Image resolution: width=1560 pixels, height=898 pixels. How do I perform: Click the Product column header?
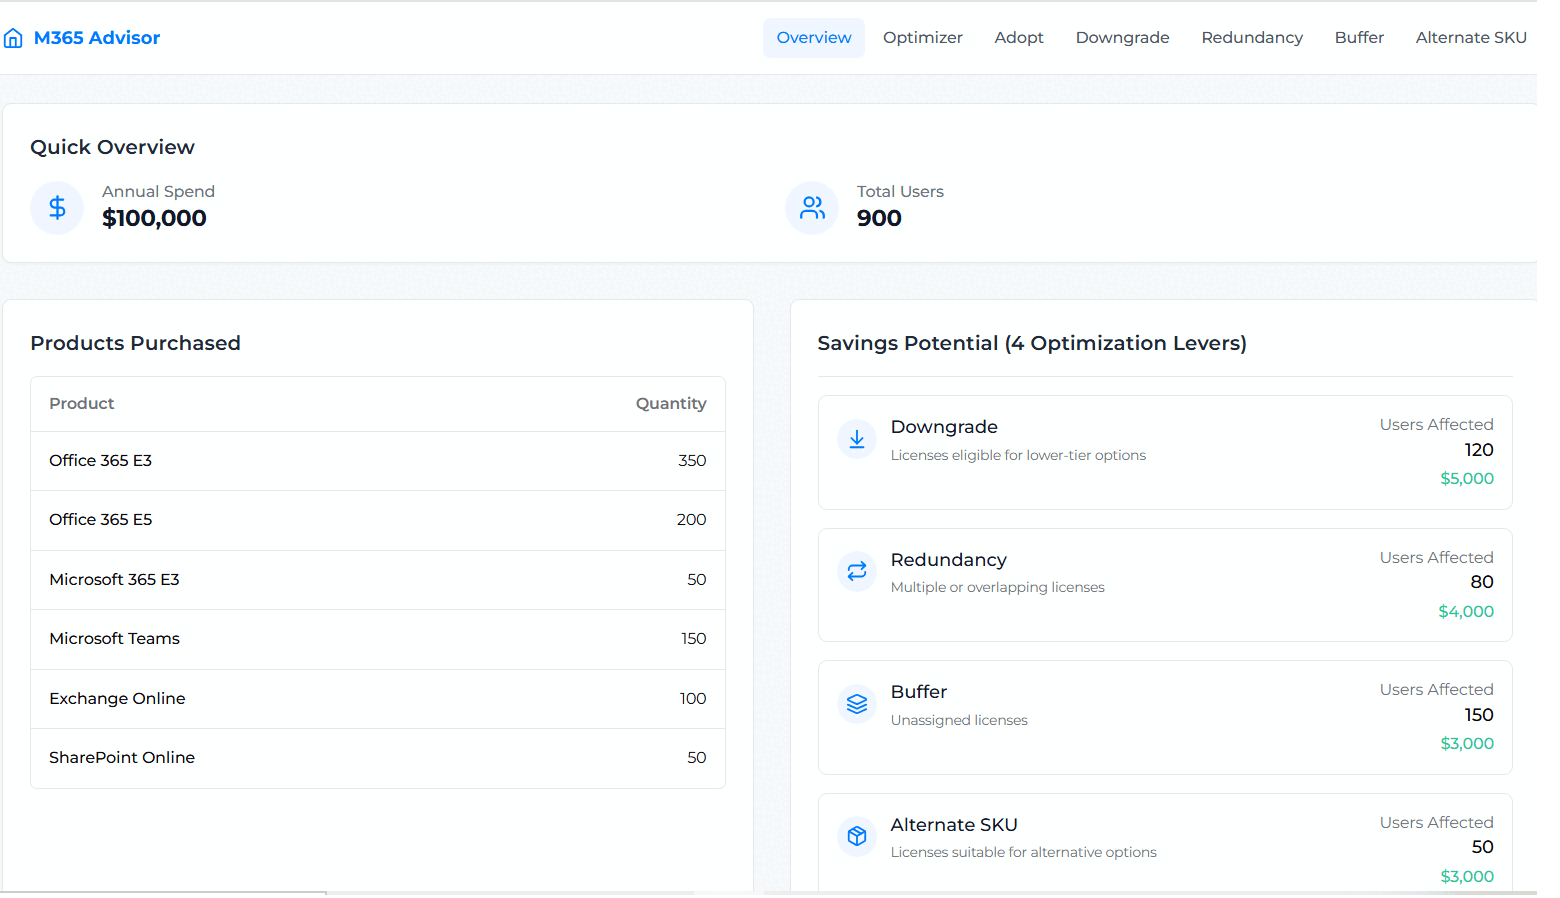click(82, 404)
